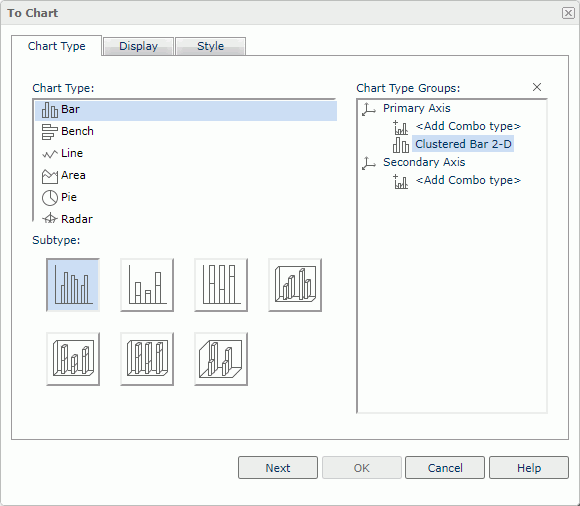
Task: Select the 100% Stacked Bar 3-D subtype
Action: coord(147,359)
